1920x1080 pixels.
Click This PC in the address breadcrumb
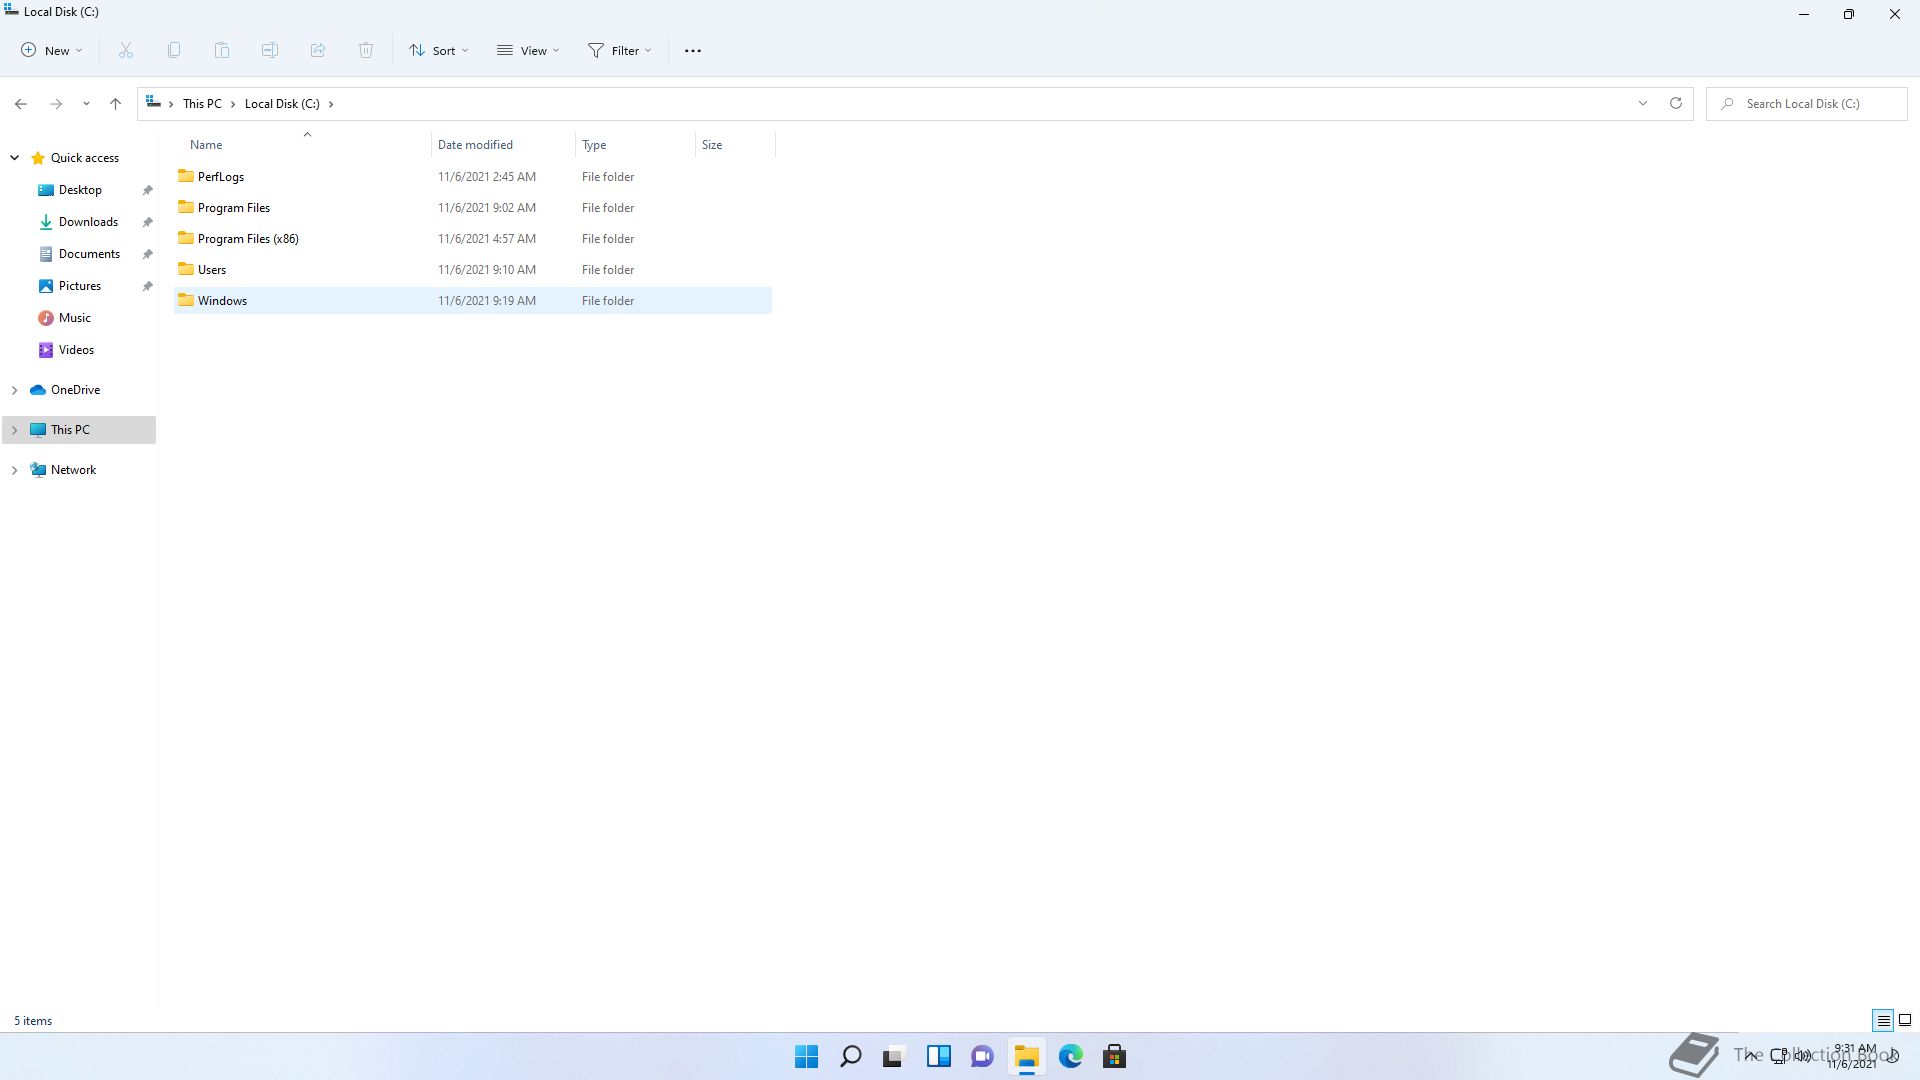click(202, 104)
